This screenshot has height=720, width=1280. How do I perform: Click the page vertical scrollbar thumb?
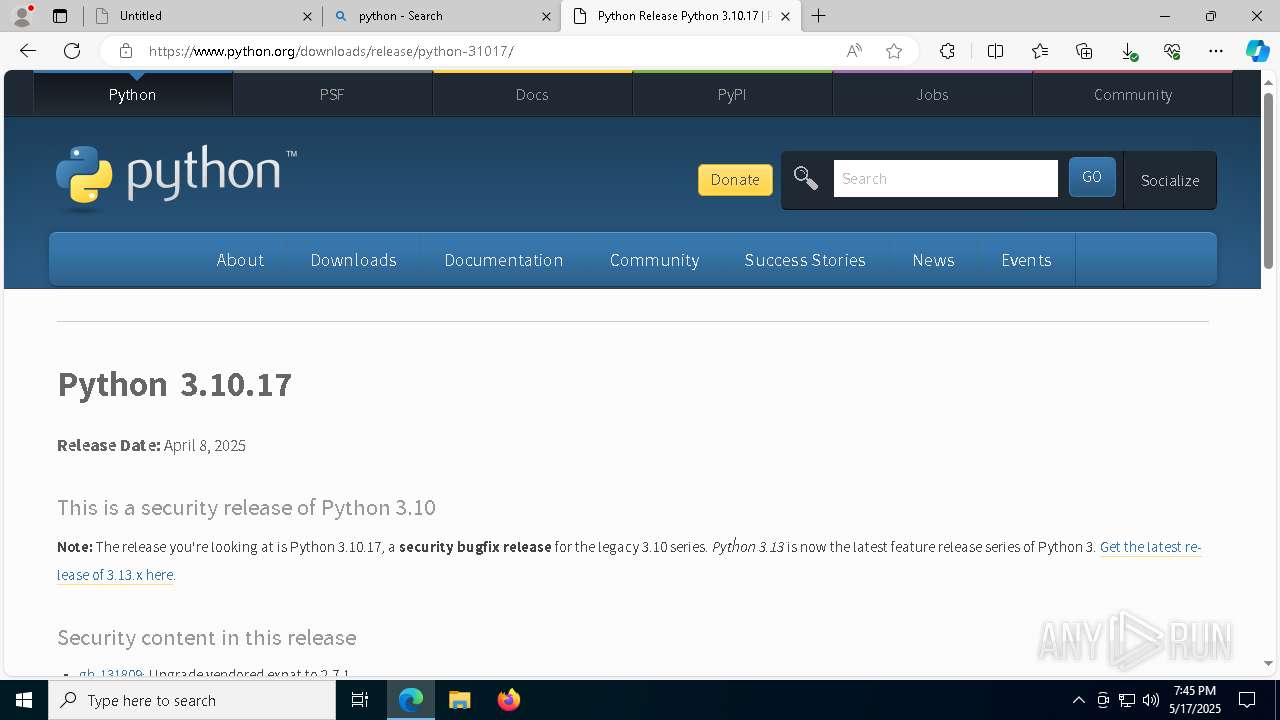click(1268, 180)
